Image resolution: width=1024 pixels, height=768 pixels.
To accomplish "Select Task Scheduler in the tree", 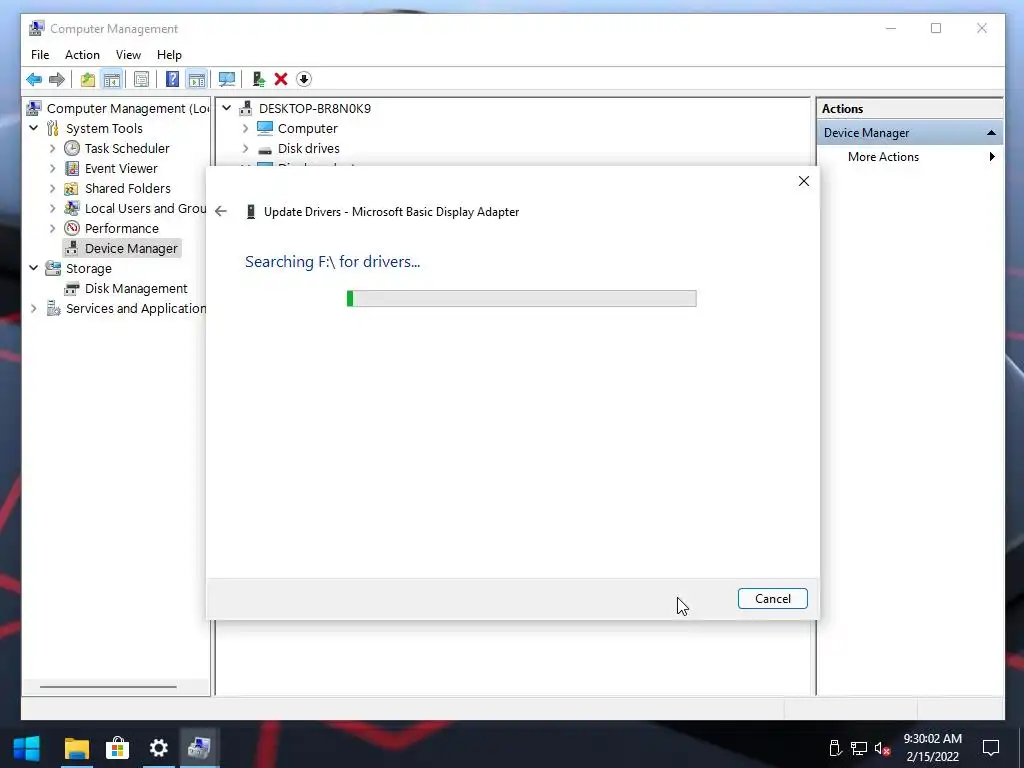I will (x=127, y=148).
